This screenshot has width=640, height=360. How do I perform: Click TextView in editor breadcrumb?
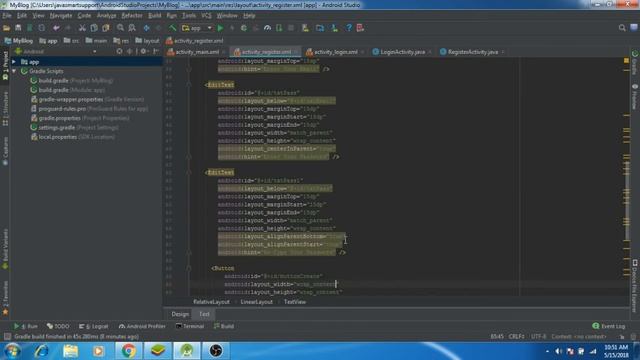tap(295, 302)
